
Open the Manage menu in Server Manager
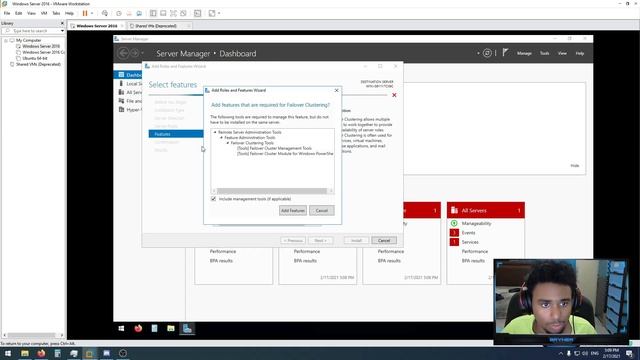[x=524, y=53]
